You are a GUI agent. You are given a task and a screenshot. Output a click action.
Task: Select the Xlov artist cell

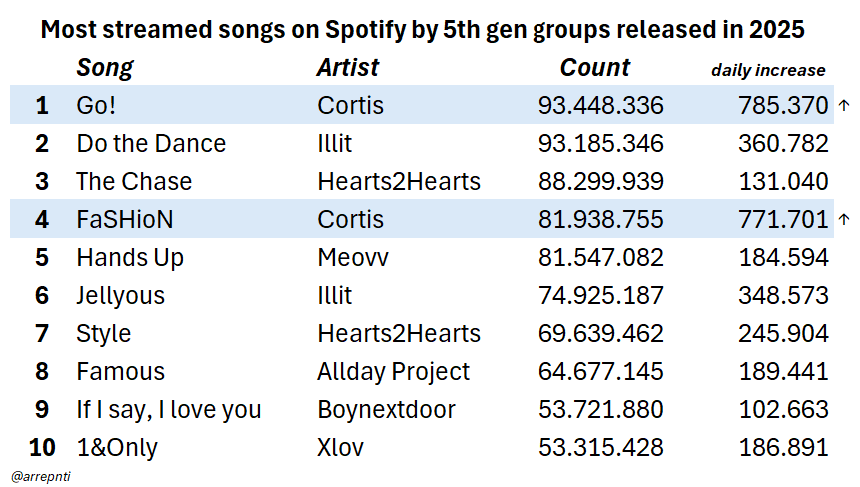click(x=341, y=447)
